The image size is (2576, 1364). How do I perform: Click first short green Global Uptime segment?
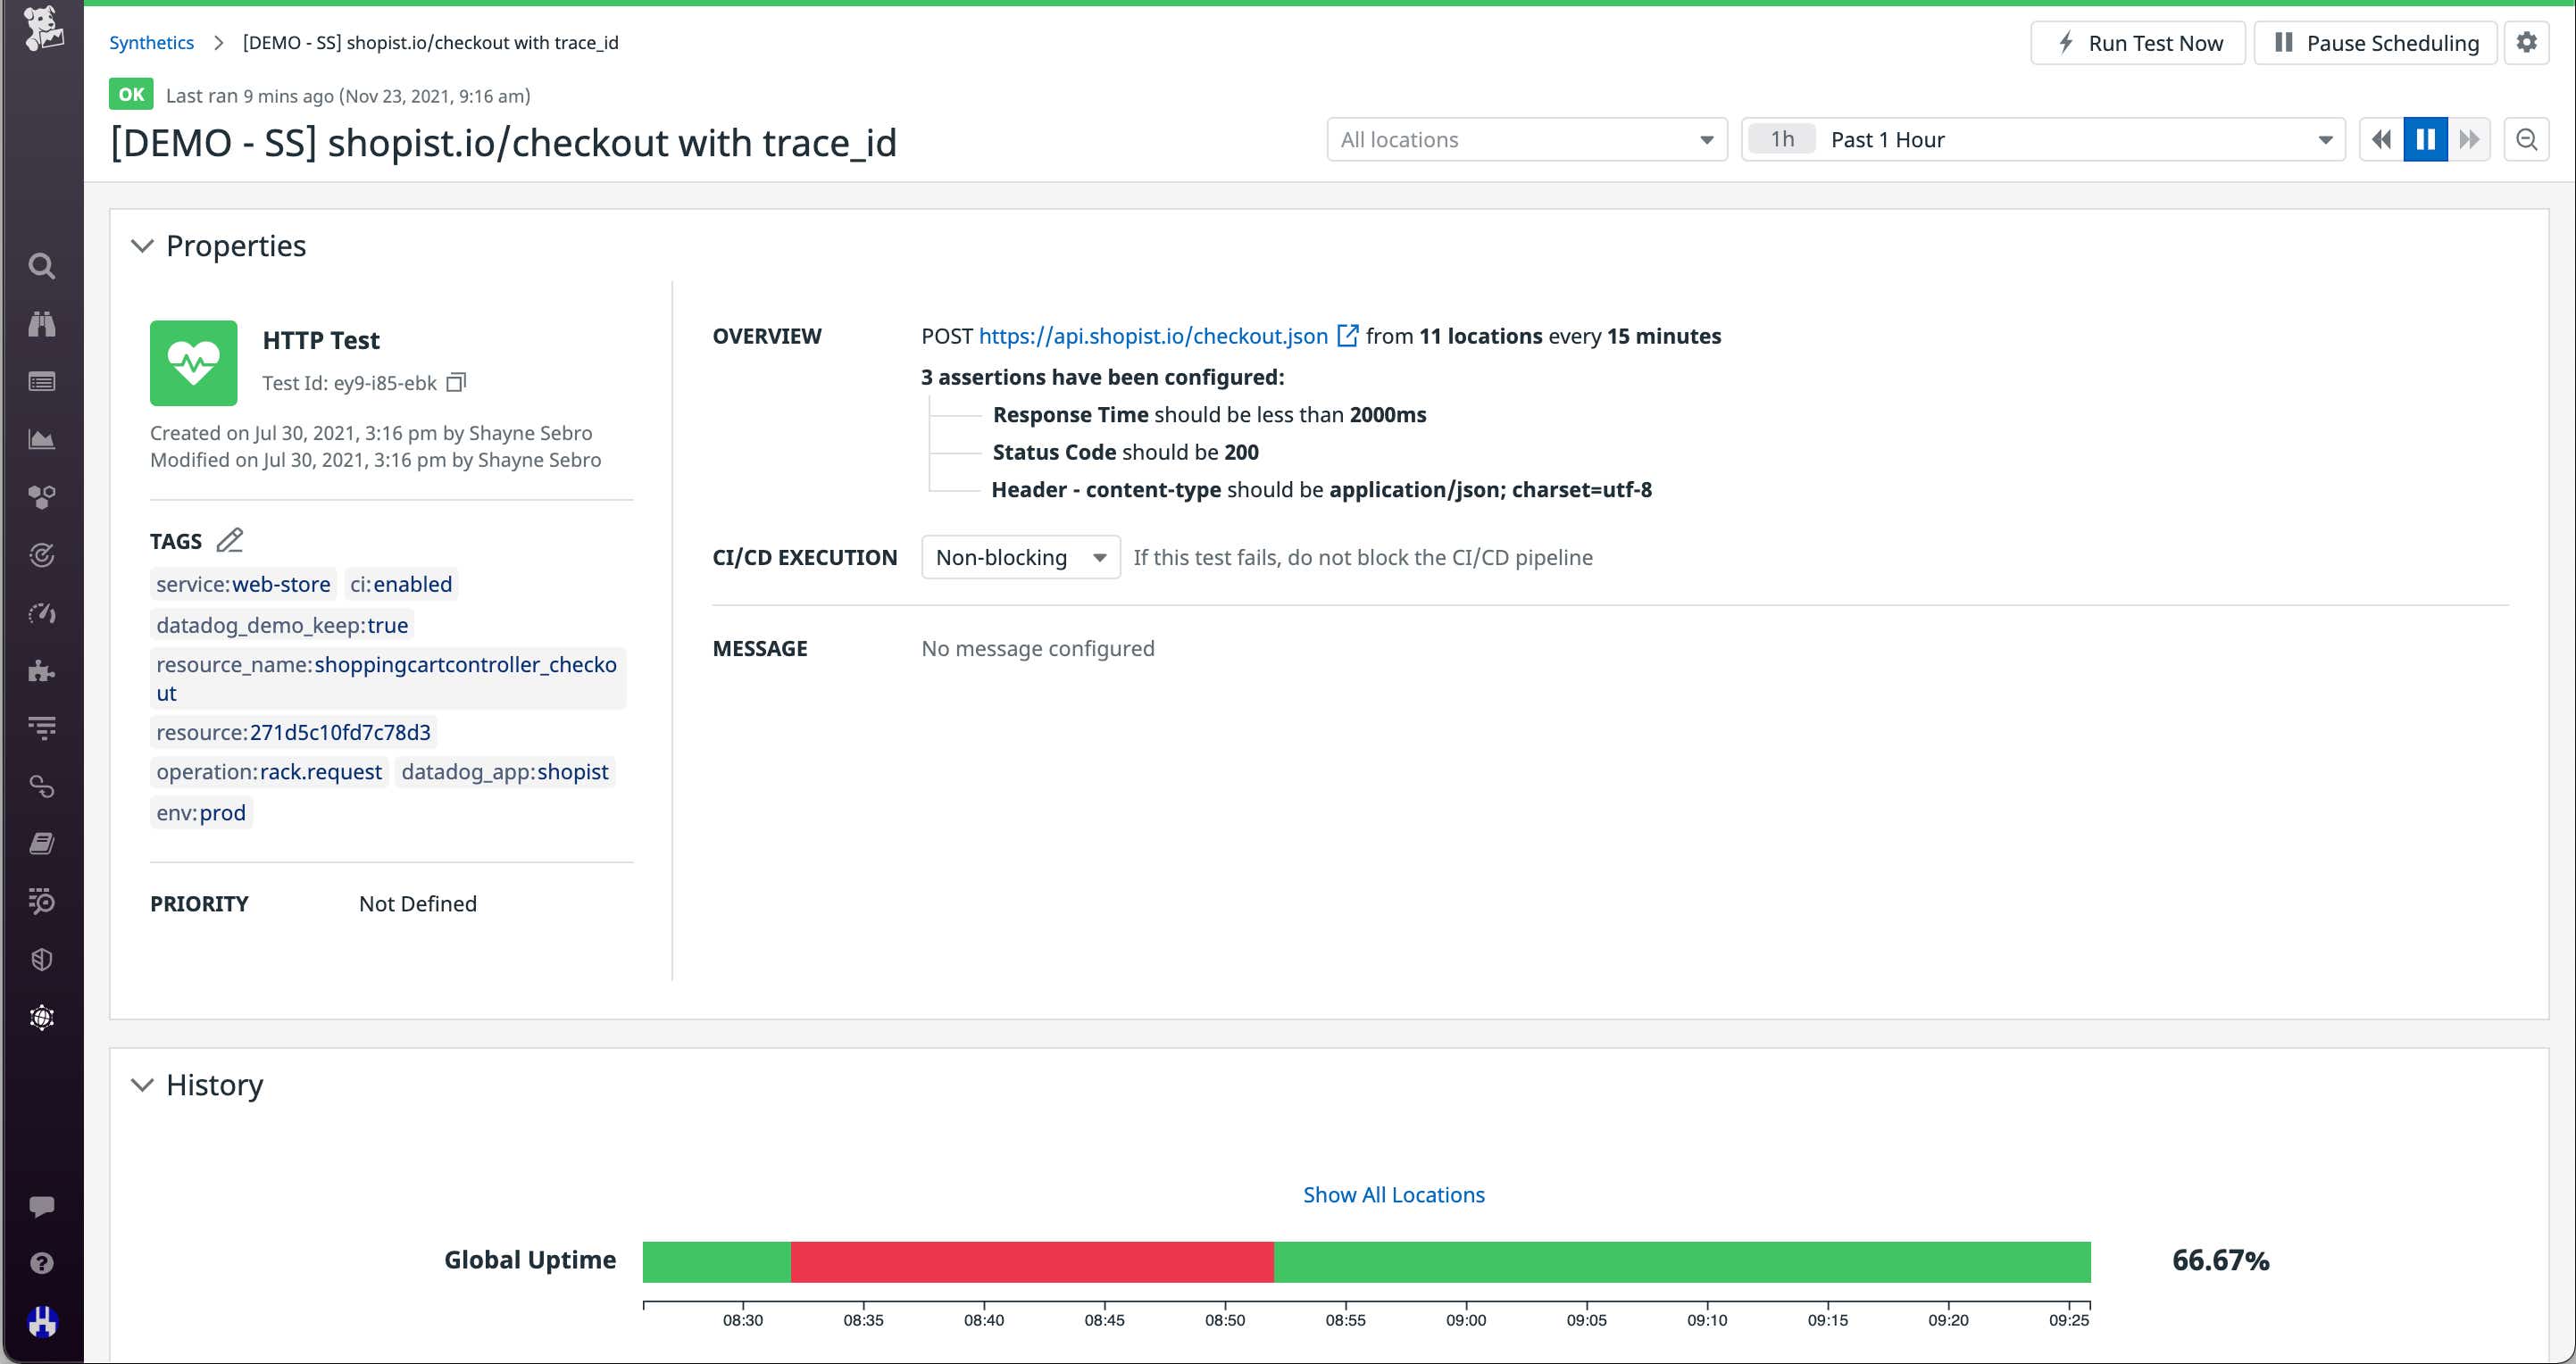tap(716, 1262)
